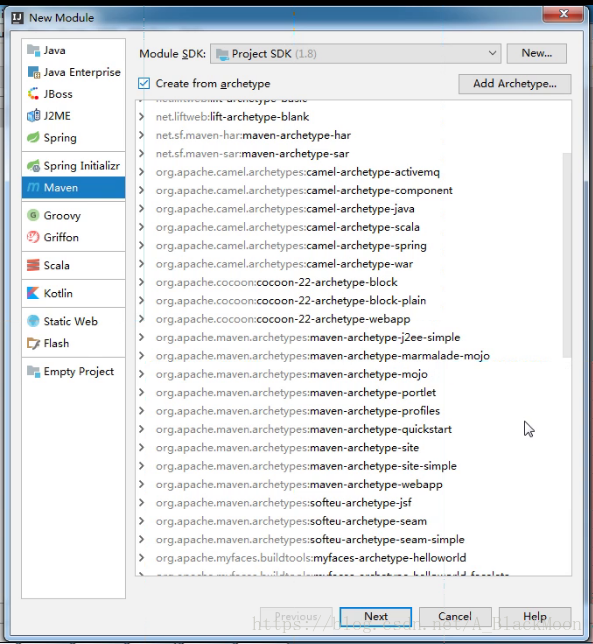
Task: Click the IntelliJ logo in the title bar
Action: click(x=17, y=18)
